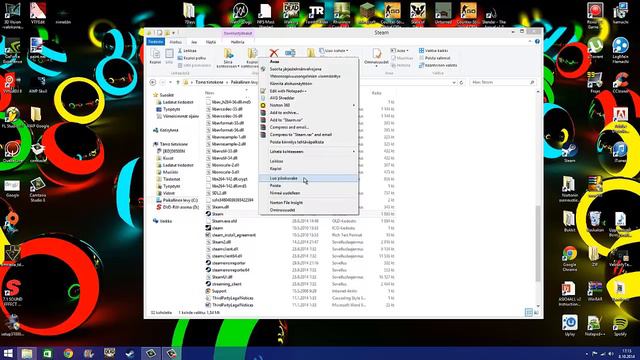Choose Luo pikakuvake in context menu

coord(309,178)
